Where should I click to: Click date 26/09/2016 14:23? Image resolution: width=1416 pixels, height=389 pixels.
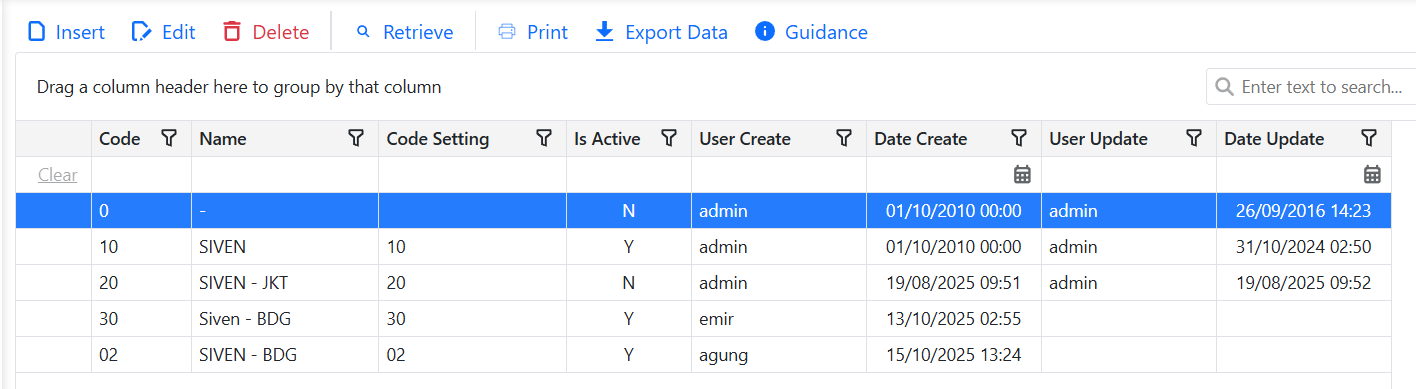[1304, 211]
